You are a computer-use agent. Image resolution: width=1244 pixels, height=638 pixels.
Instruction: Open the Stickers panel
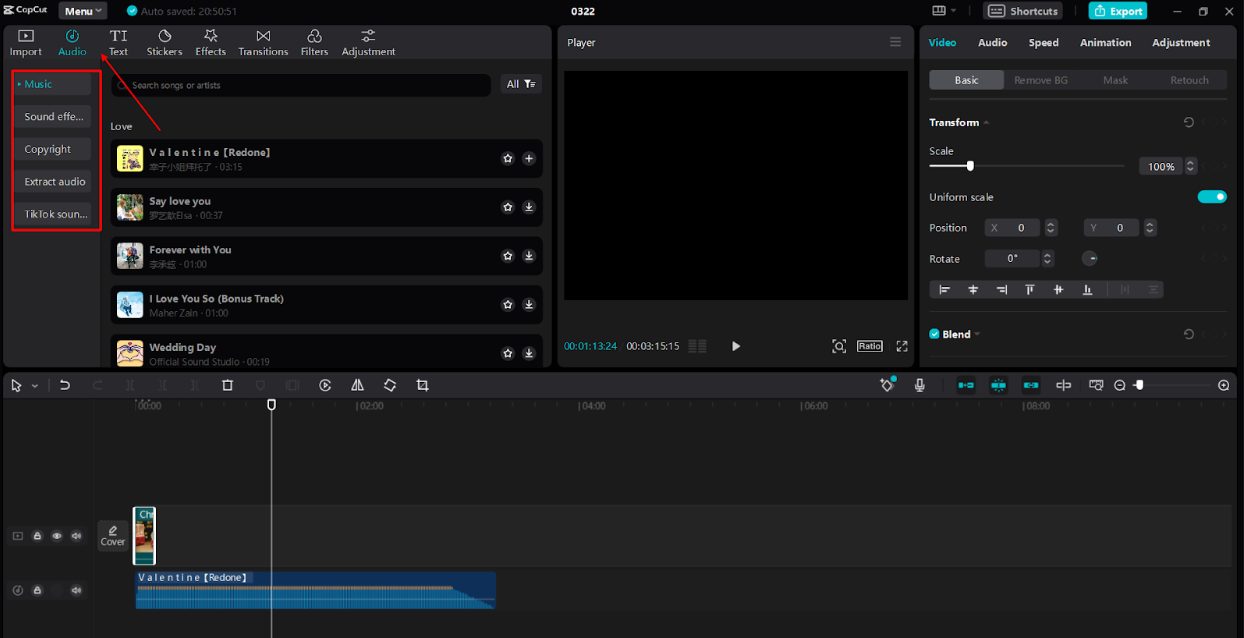tap(164, 42)
